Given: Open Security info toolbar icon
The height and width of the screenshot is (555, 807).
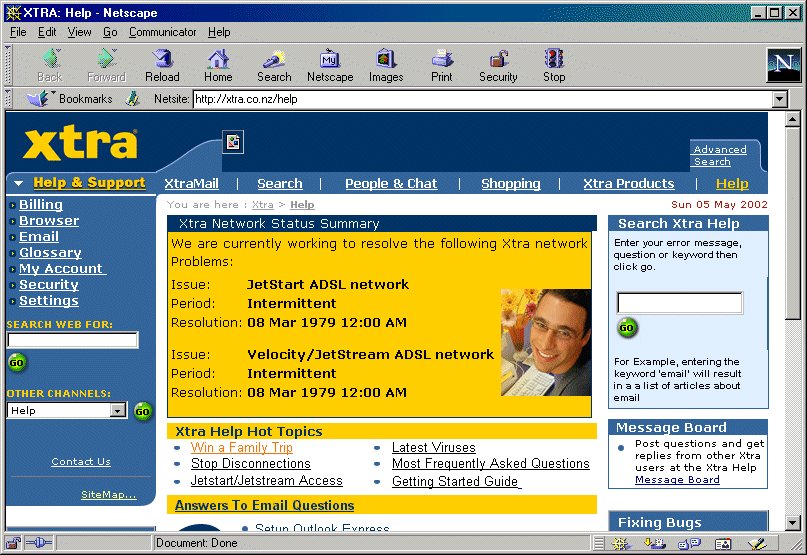Looking at the screenshot, I should pyautogui.click(x=498, y=65).
